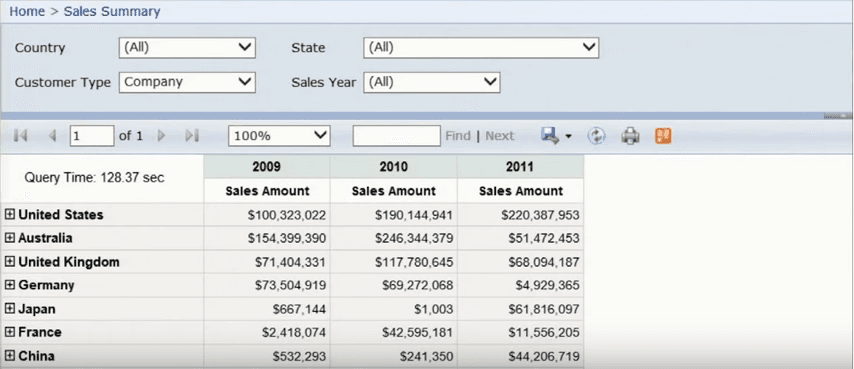
Task: Click the 'of 1' page count text
Action: [x=131, y=136]
